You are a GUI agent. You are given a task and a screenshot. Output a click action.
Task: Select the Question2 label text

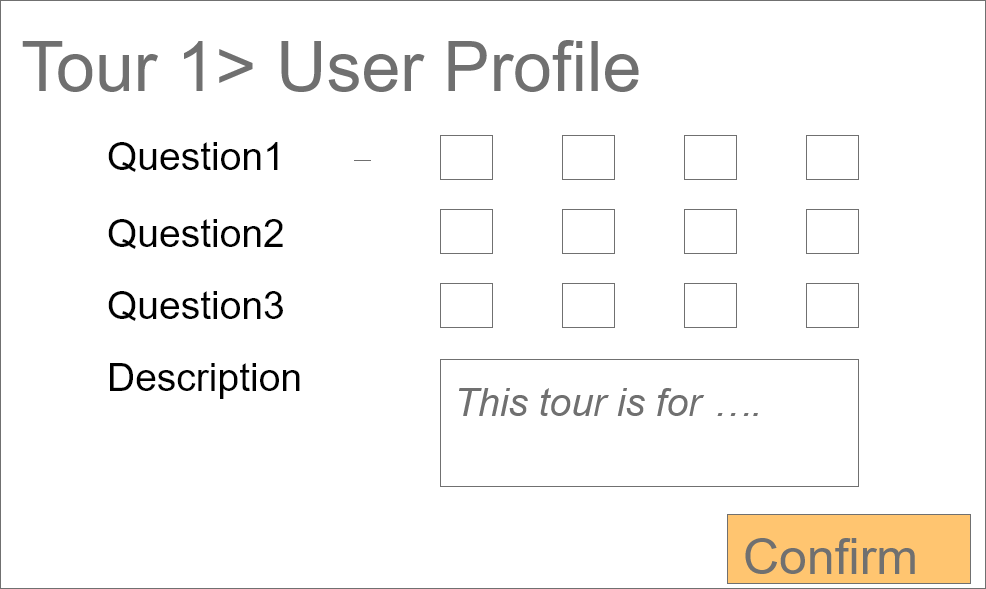[196, 234]
